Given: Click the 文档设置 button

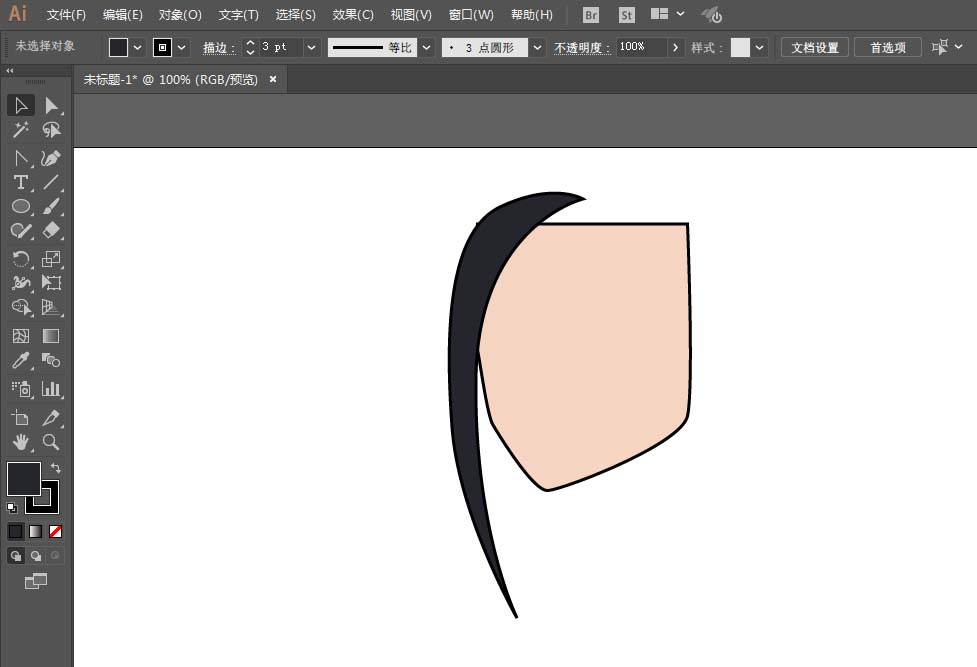Looking at the screenshot, I should pos(815,47).
